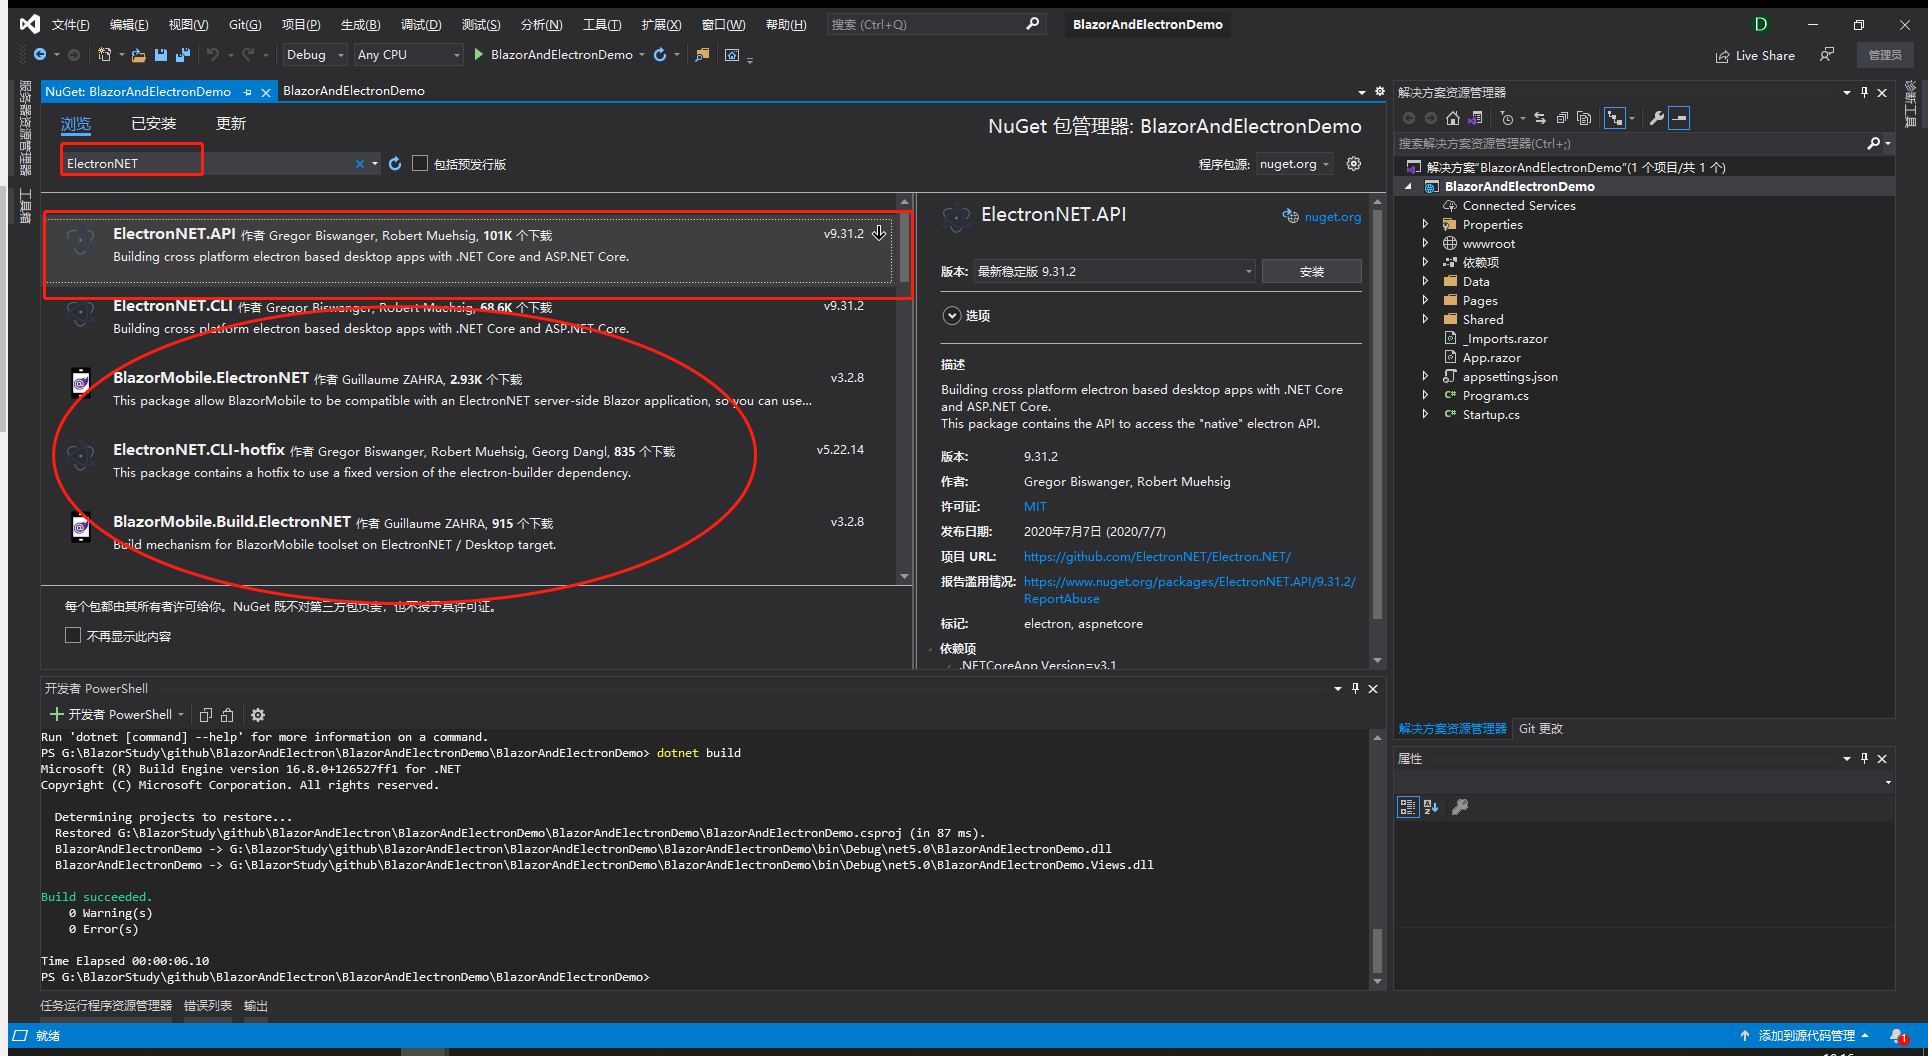This screenshot has width=1928, height=1056.
Task: Click the Undo toolbar icon
Action: pyautogui.click(x=213, y=55)
